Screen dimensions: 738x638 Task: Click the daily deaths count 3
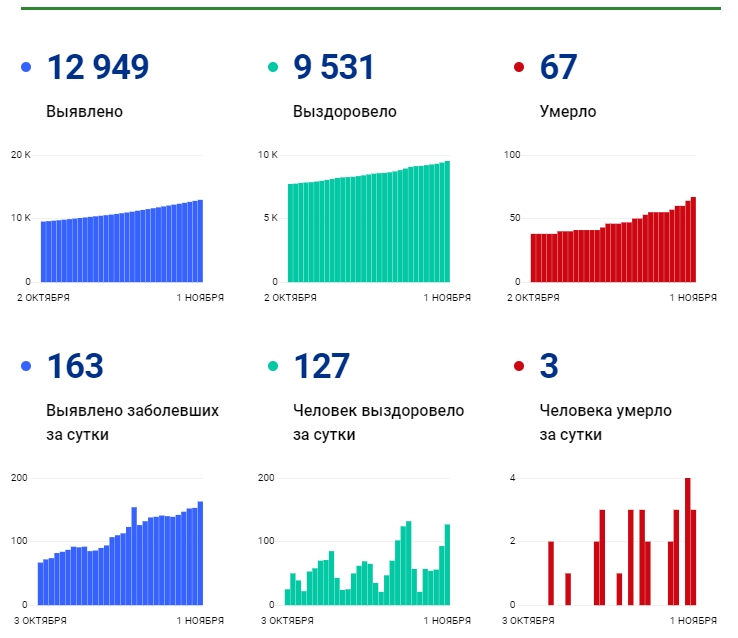(x=549, y=366)
